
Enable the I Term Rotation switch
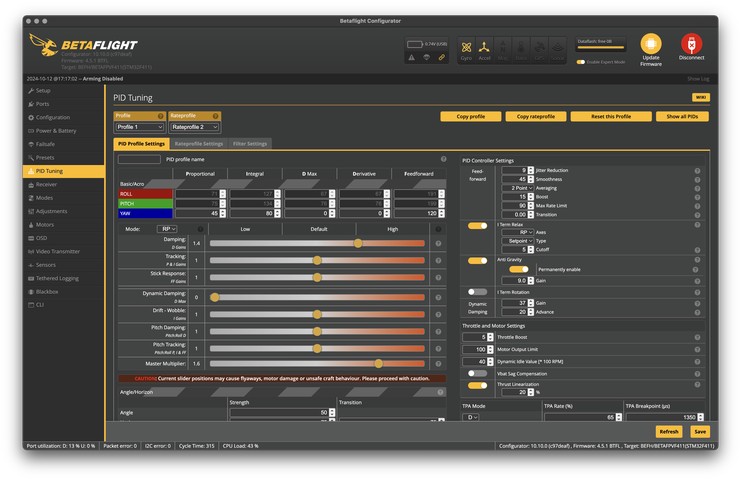pyautogui.click(x=478, y=291)
